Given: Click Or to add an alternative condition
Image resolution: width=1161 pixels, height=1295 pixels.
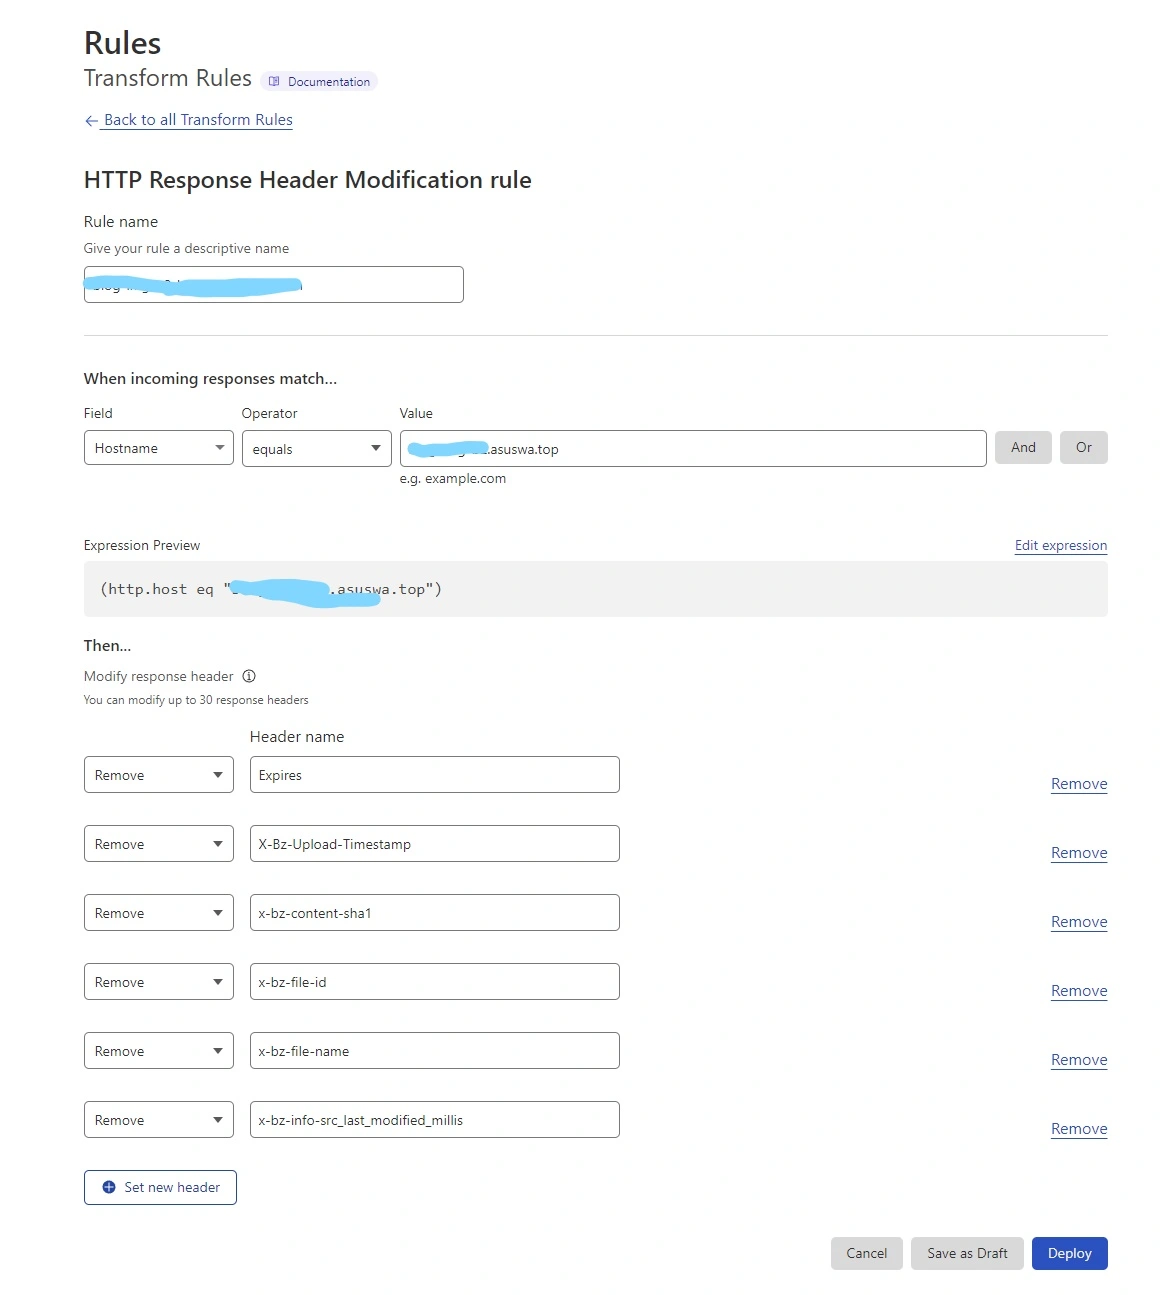Looking at the screenshot, I should tap(1083, 447).
